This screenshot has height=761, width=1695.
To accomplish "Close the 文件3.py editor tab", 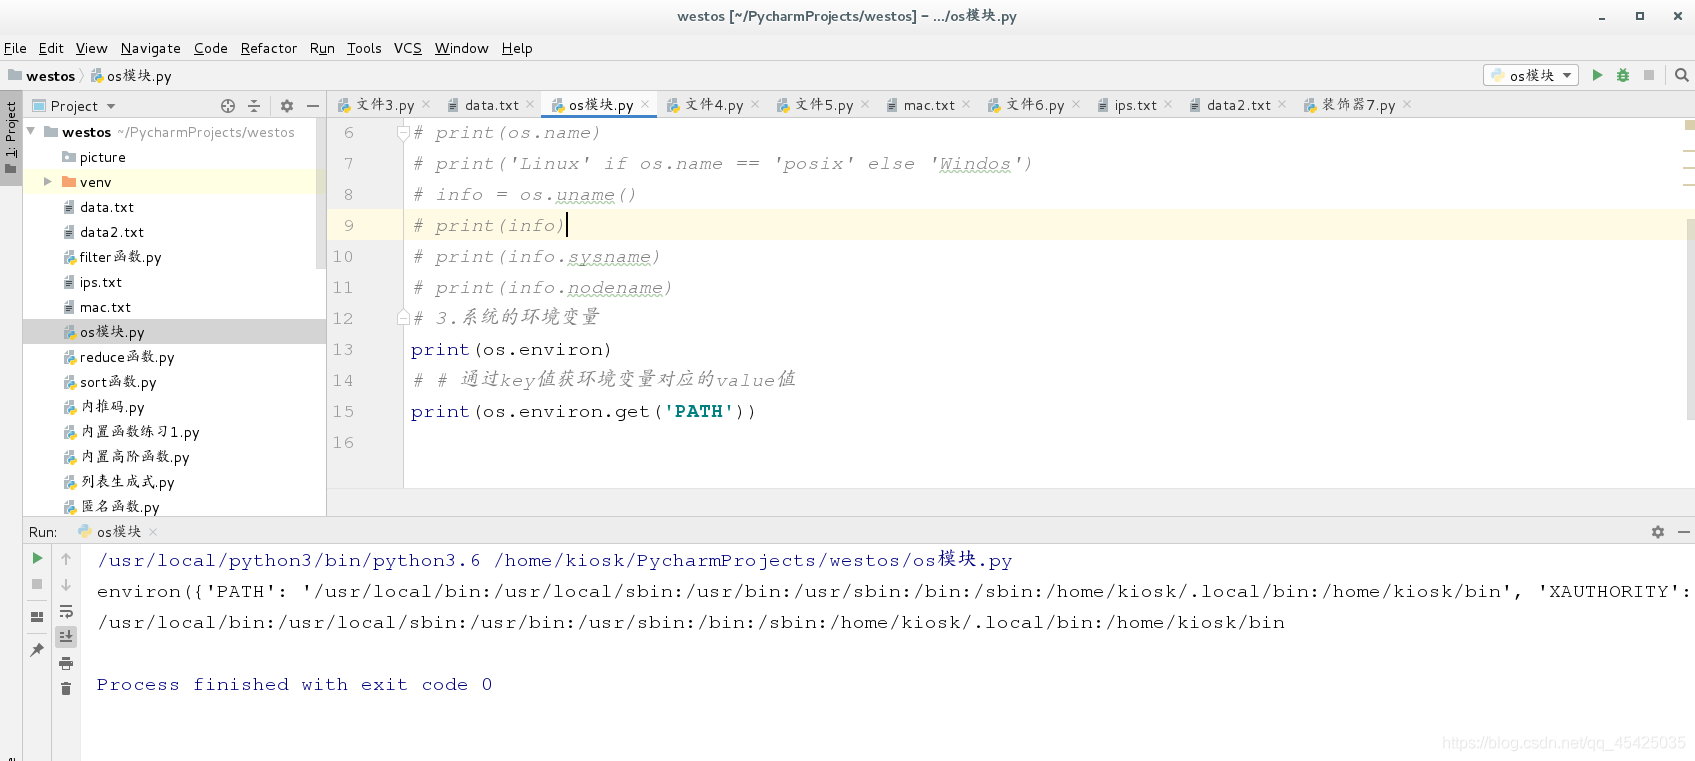I will click(x=426, y=104).
